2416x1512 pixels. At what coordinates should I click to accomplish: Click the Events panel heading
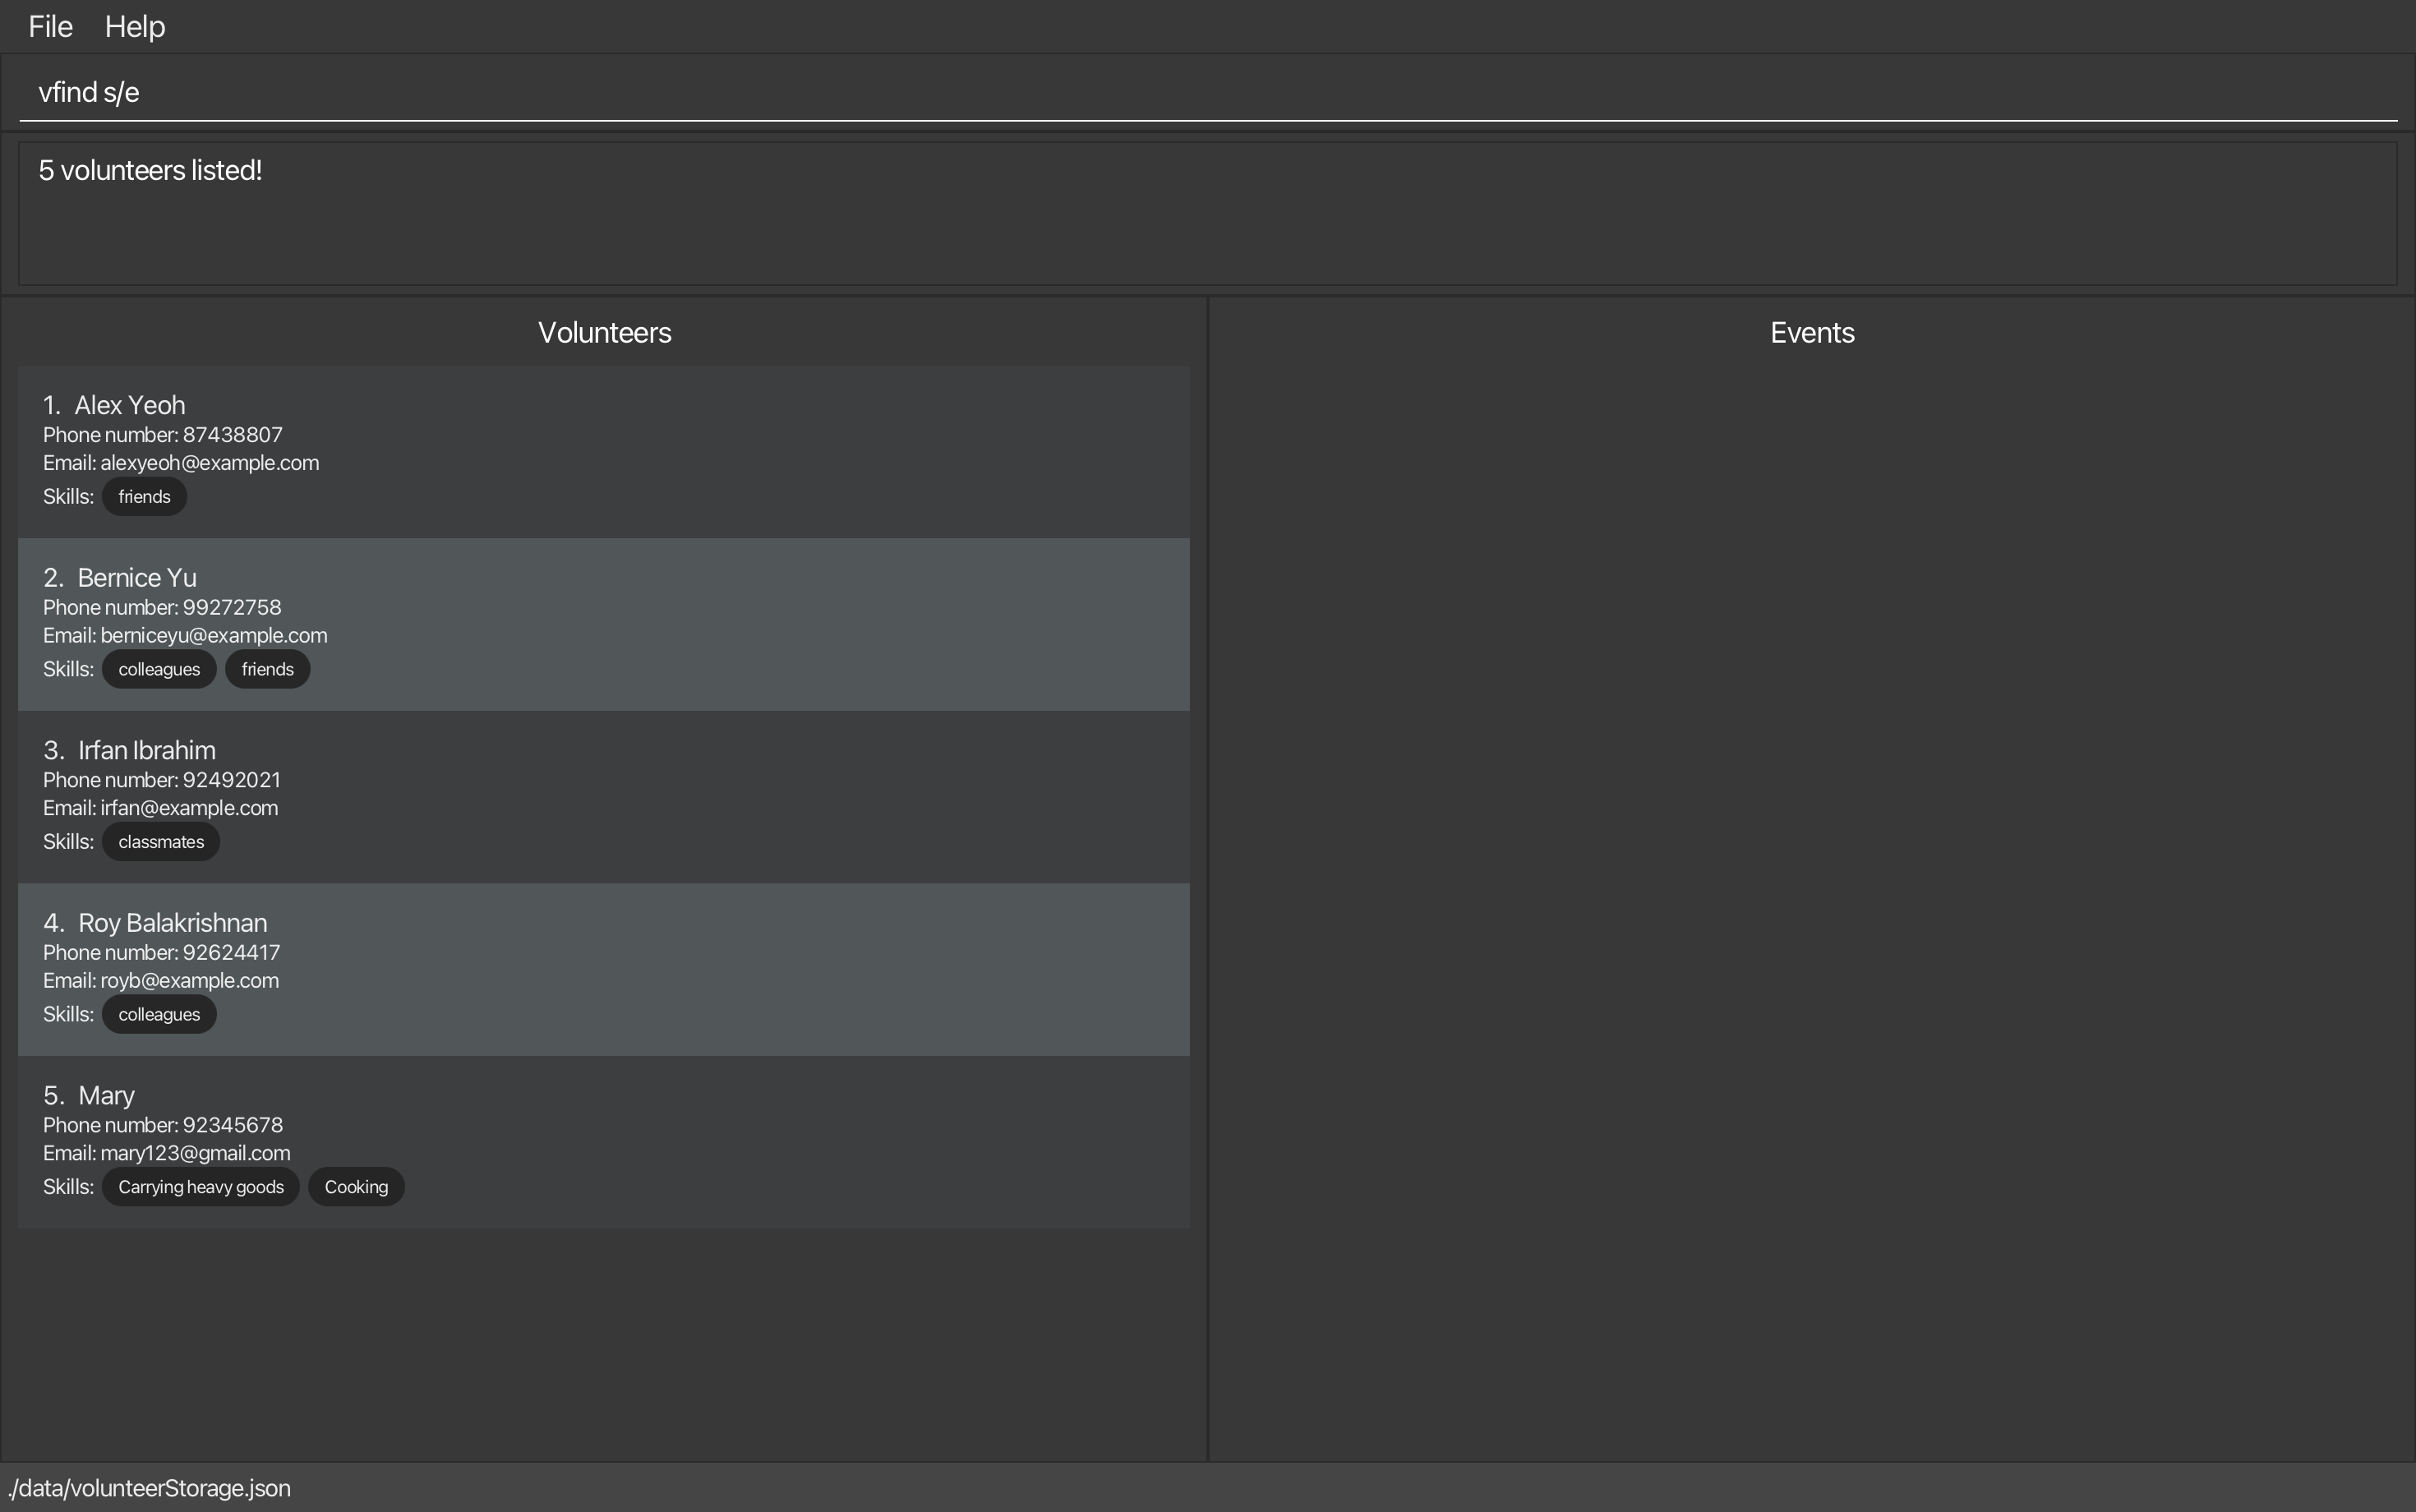1812,333
